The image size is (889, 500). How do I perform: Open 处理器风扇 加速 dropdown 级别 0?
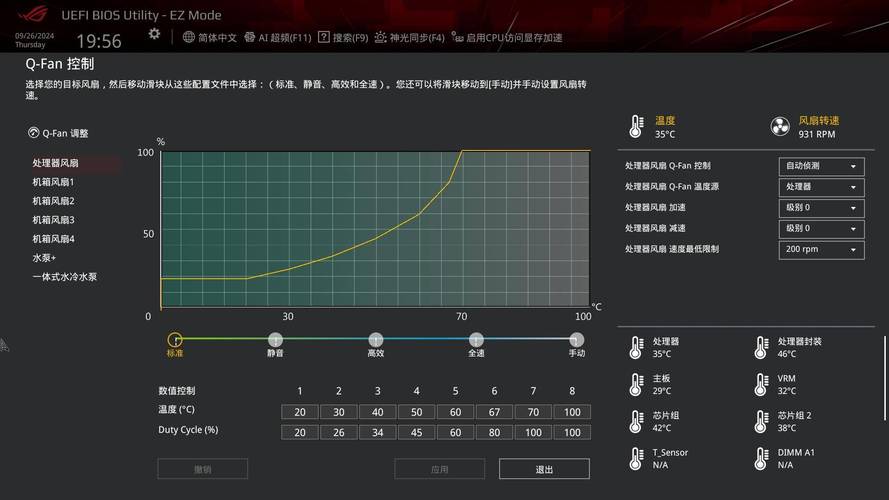tap(822, 208)
